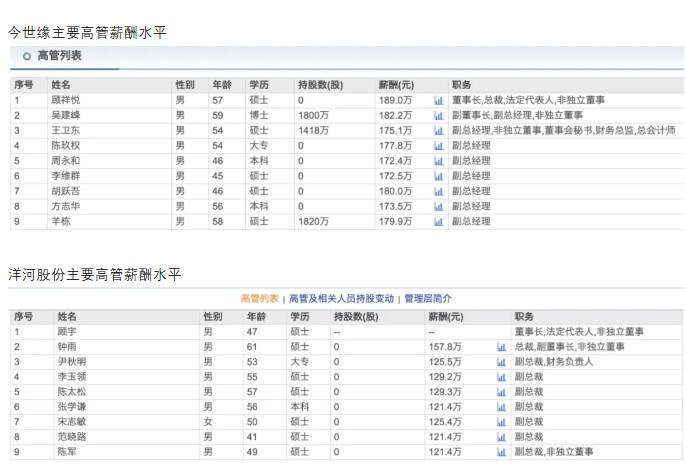View salary chart icon for 尹秋明

click(x=501, y=362)
